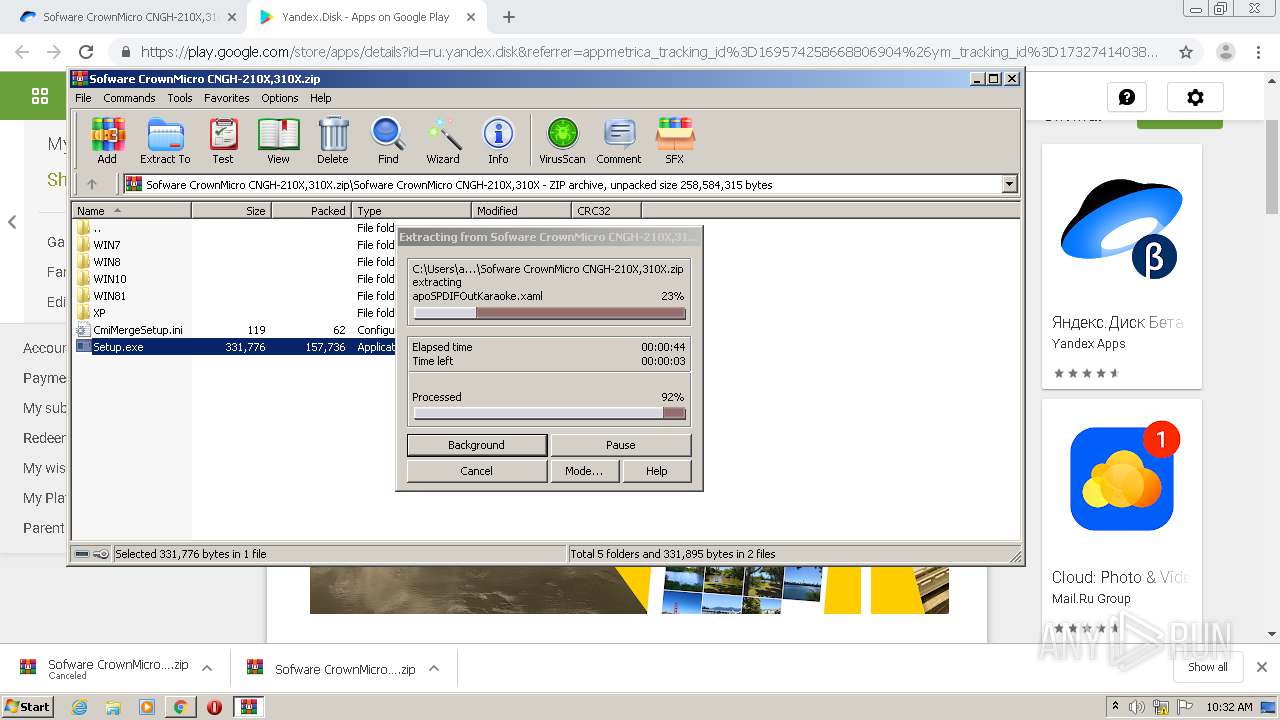The width and height of the screenshot is (1280, 720).
Task: Go up one folder level arrow
Action: tap(92, 184)
